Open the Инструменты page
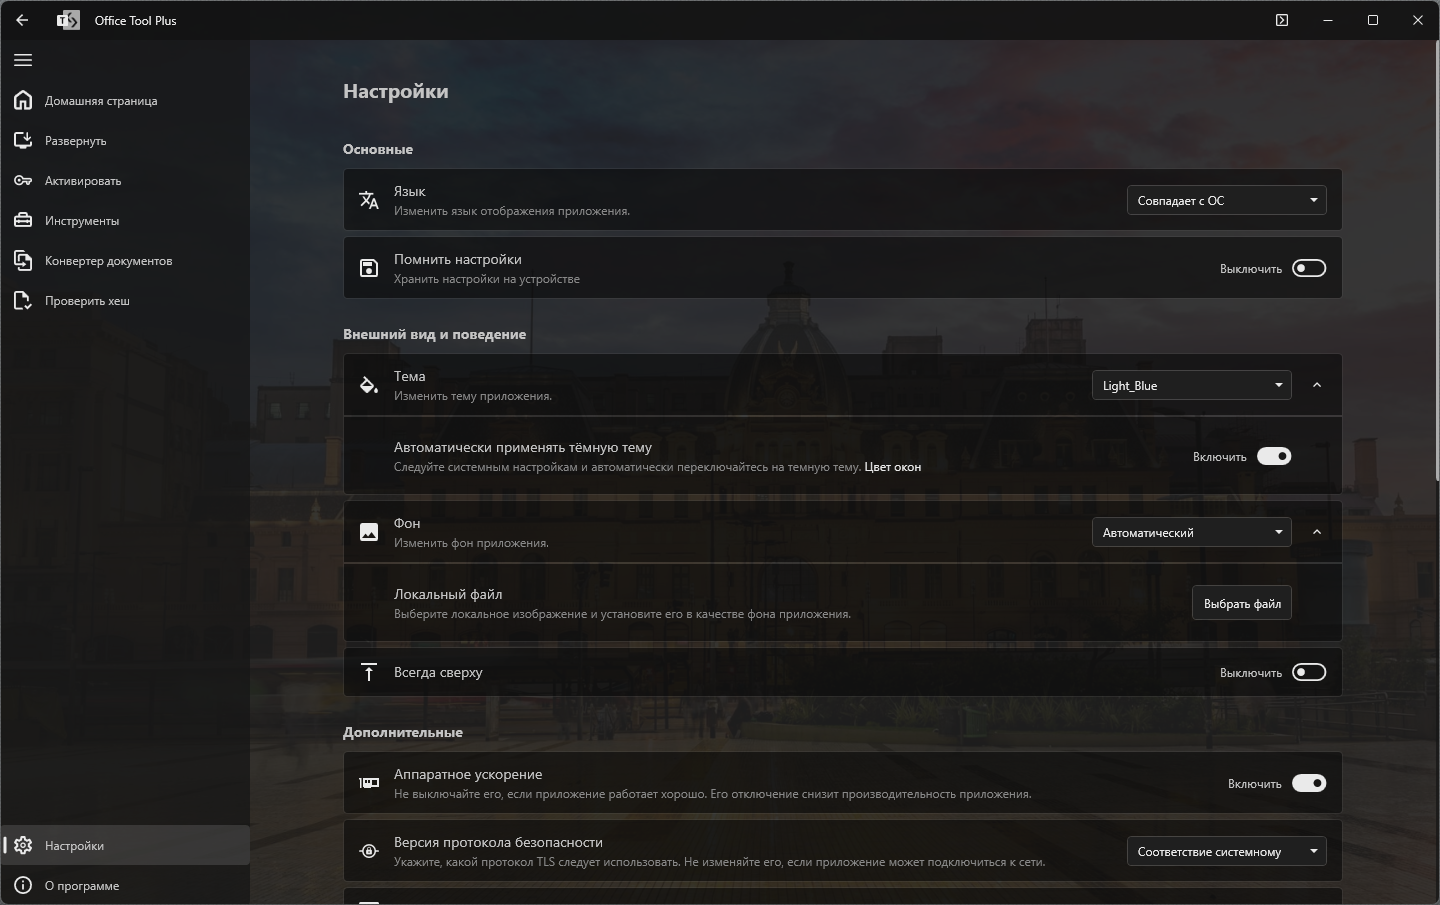 pos(125,220)
